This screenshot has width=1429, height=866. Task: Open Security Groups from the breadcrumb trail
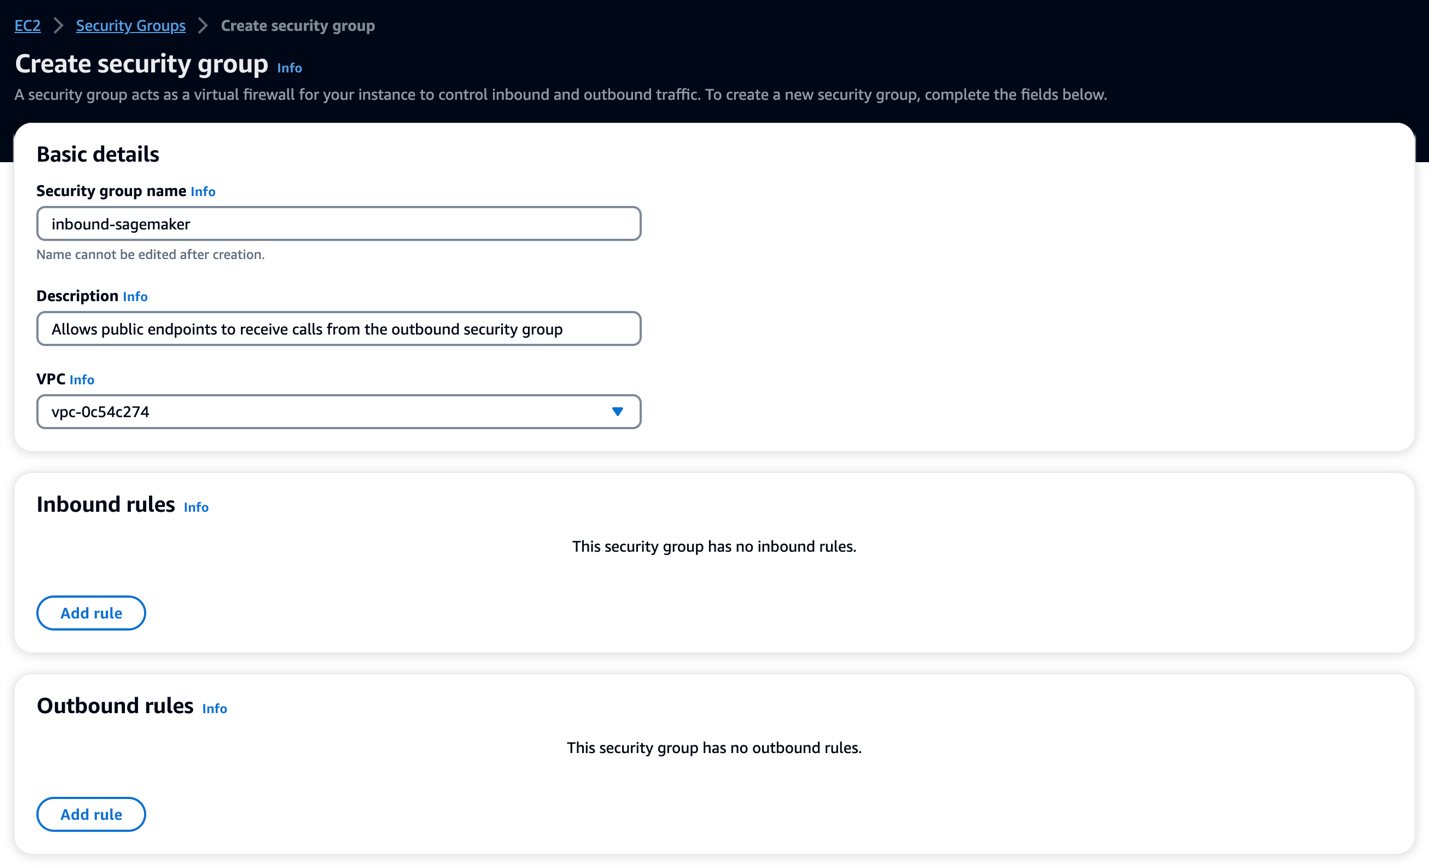tap(130, 25)
